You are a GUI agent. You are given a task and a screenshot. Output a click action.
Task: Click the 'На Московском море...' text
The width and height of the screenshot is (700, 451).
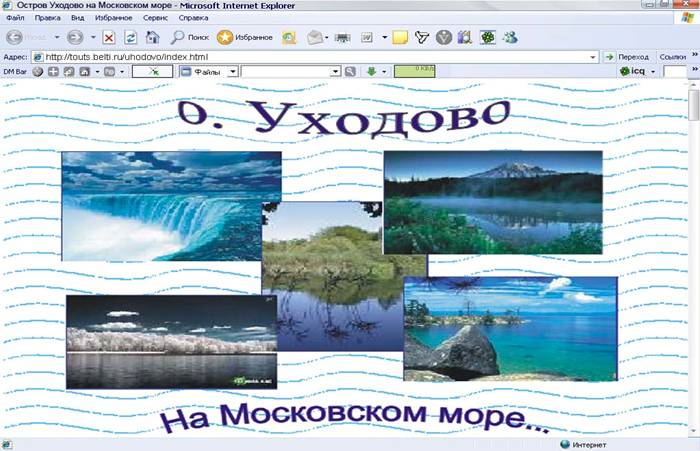pos(355,418)
